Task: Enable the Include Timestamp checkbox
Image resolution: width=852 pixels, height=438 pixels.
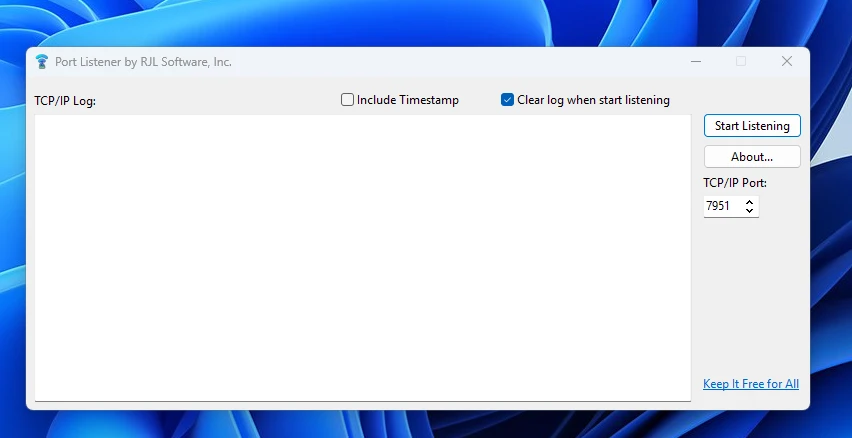Action: coord(348,100)
